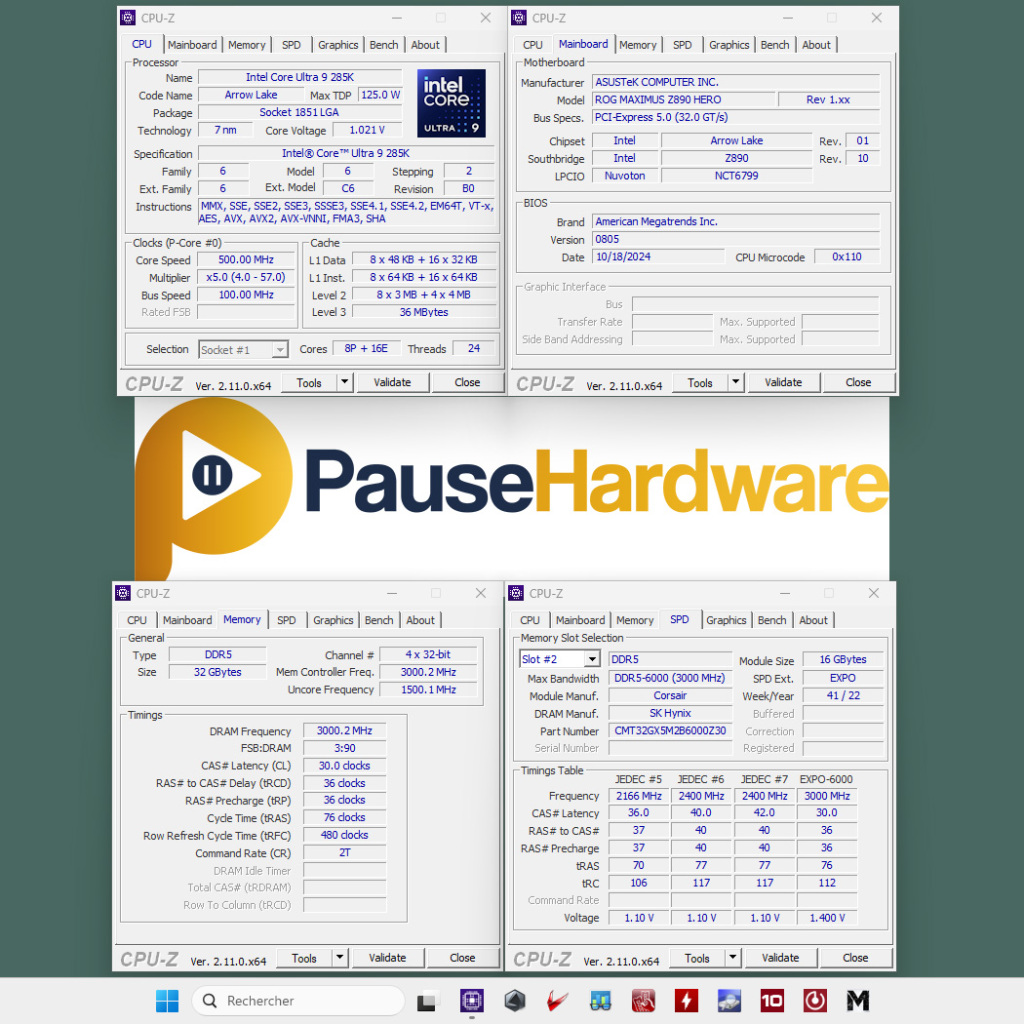Click the CAS# Latency value 30.0 clocks
The image size is (1024, 1024).
point(344,765)
